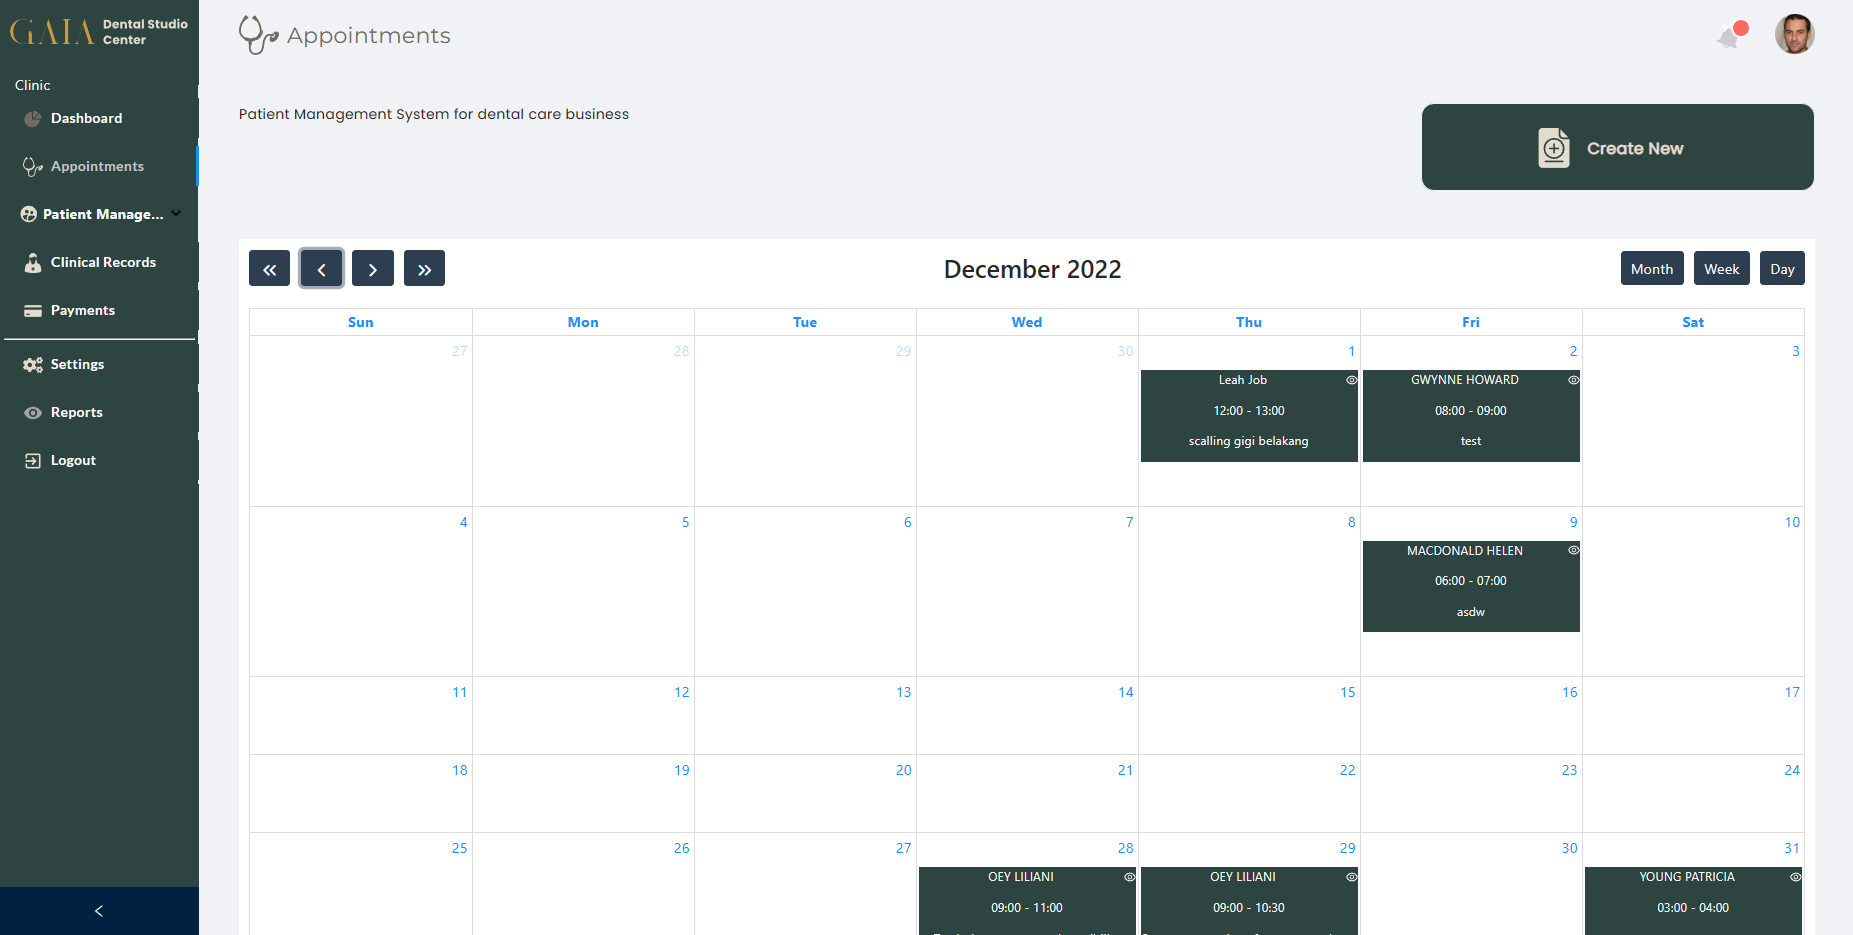
Task: Click the user profile avatar
Action: [1794, 34]
